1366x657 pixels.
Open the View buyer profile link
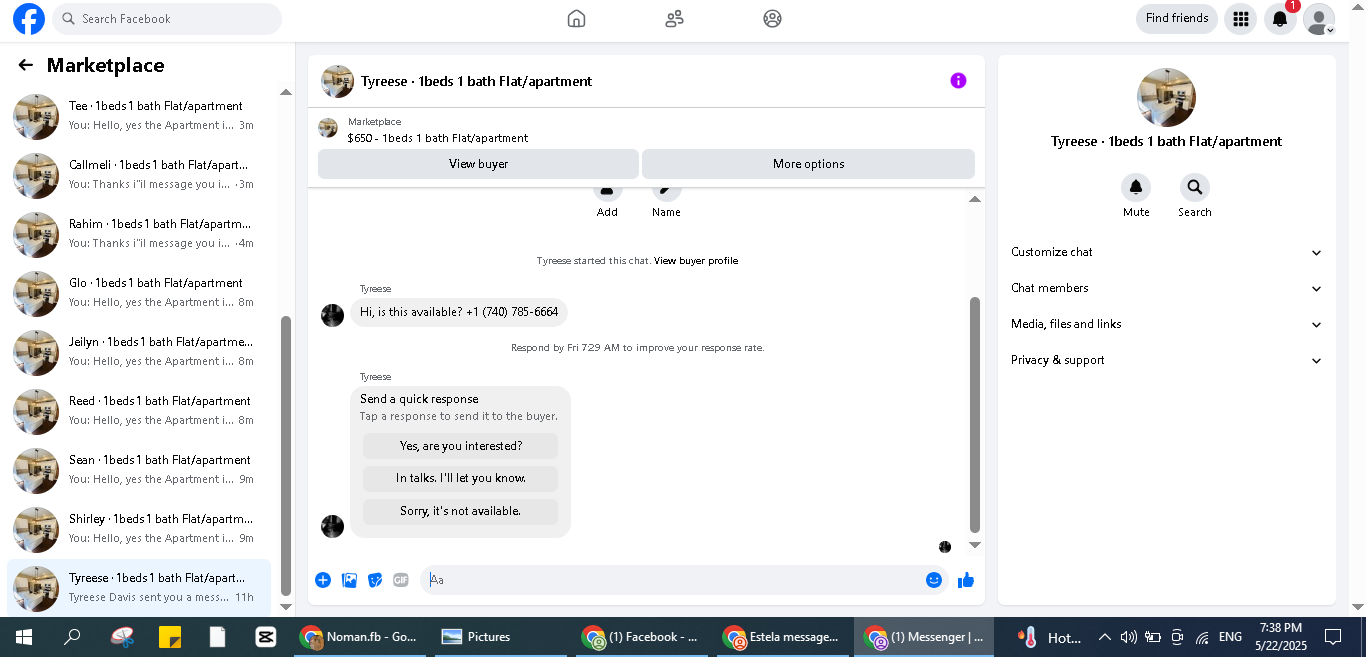pyautogui.click(x=696, y=261)
